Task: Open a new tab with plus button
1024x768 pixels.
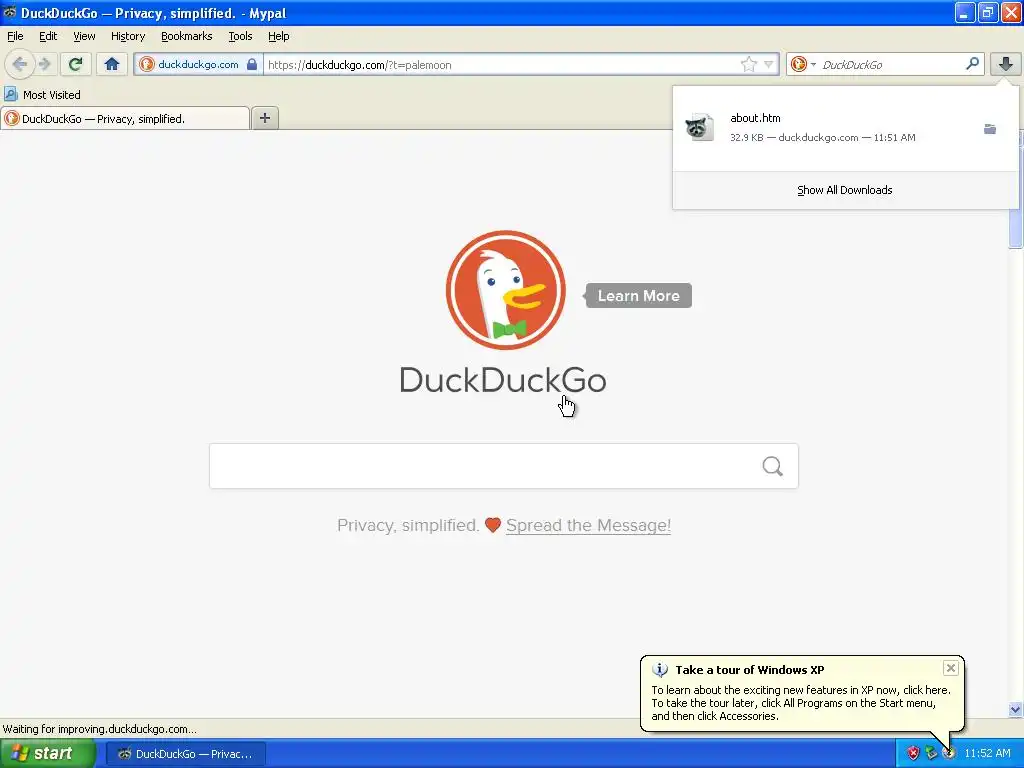Action: pyautogui.click(x=264, y=118)
